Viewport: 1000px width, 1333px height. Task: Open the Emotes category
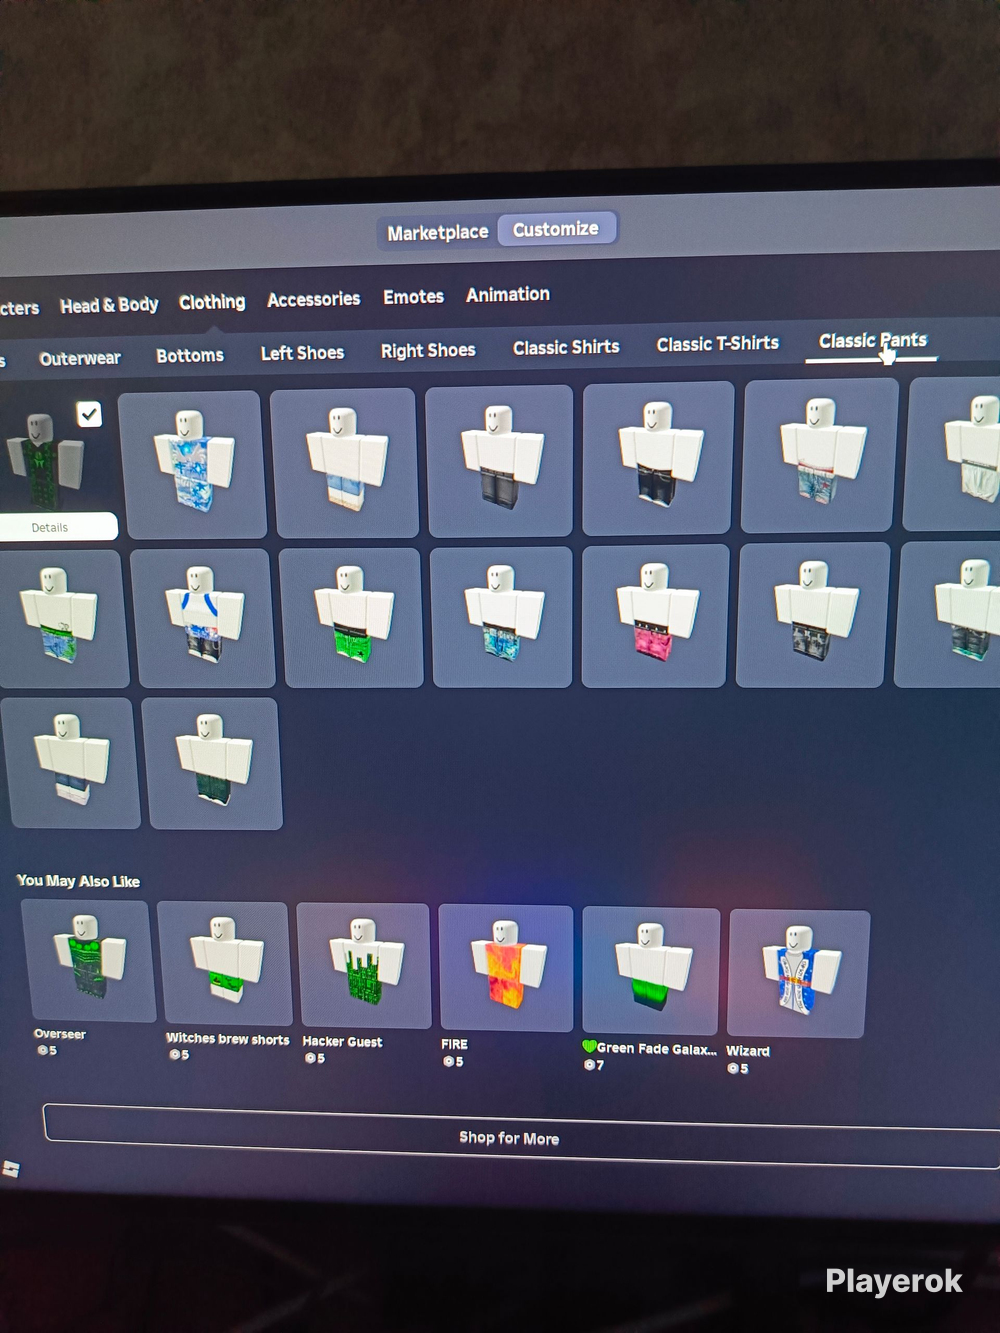click(413, 297)
